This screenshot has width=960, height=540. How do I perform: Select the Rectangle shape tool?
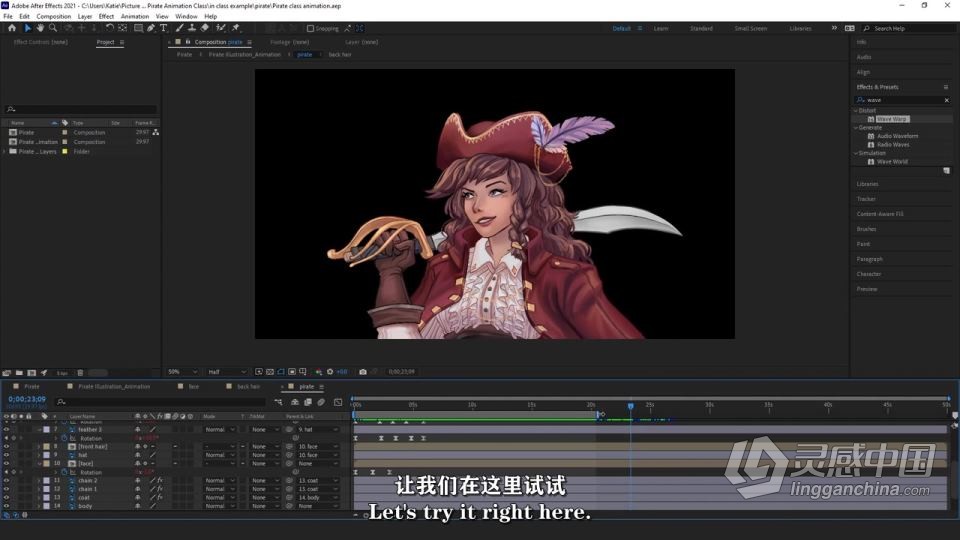(138, 28)
